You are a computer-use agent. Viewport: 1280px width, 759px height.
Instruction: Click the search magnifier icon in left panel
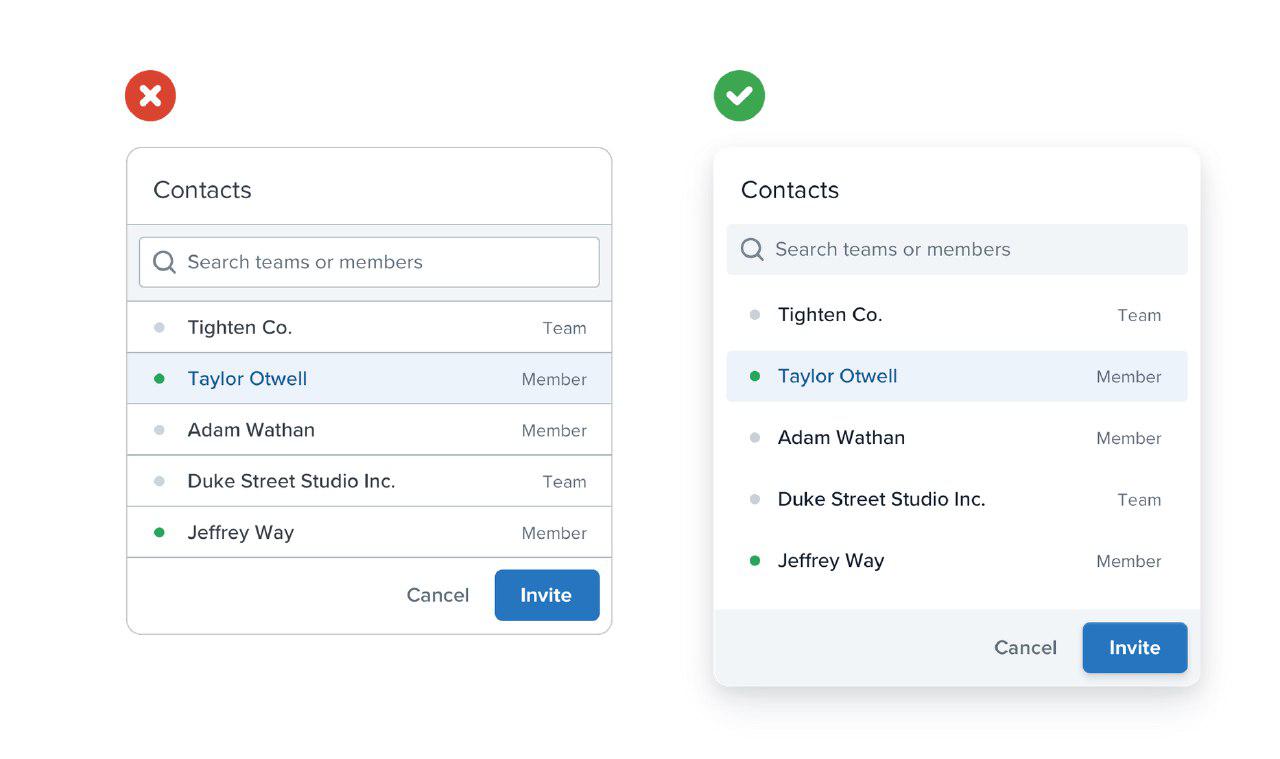165,262
